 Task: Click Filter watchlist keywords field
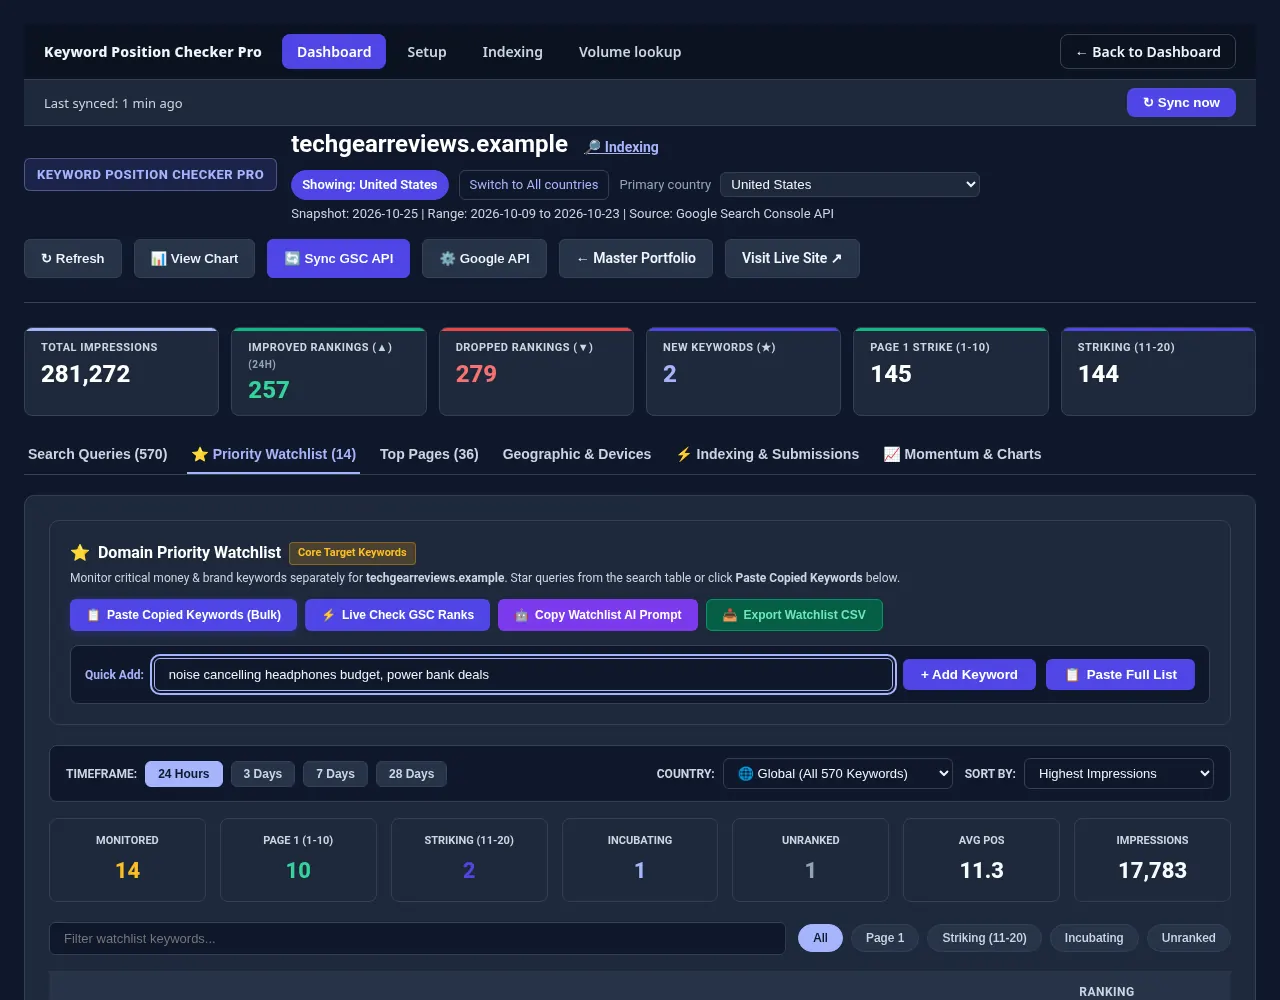[x=417, y=938]
